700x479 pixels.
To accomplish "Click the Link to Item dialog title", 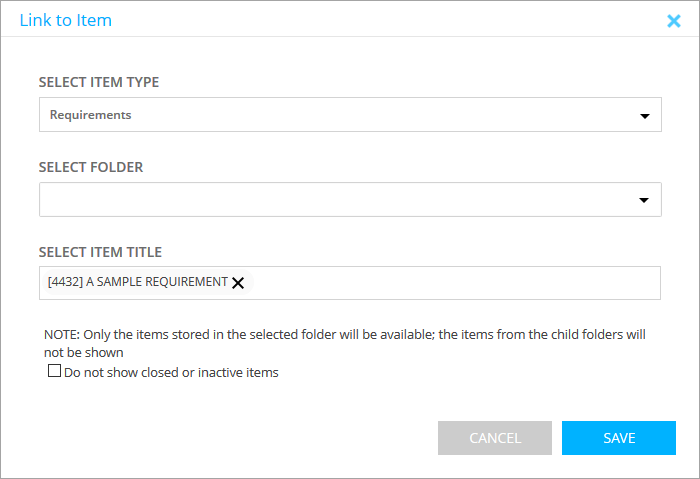I will [66, 20].
